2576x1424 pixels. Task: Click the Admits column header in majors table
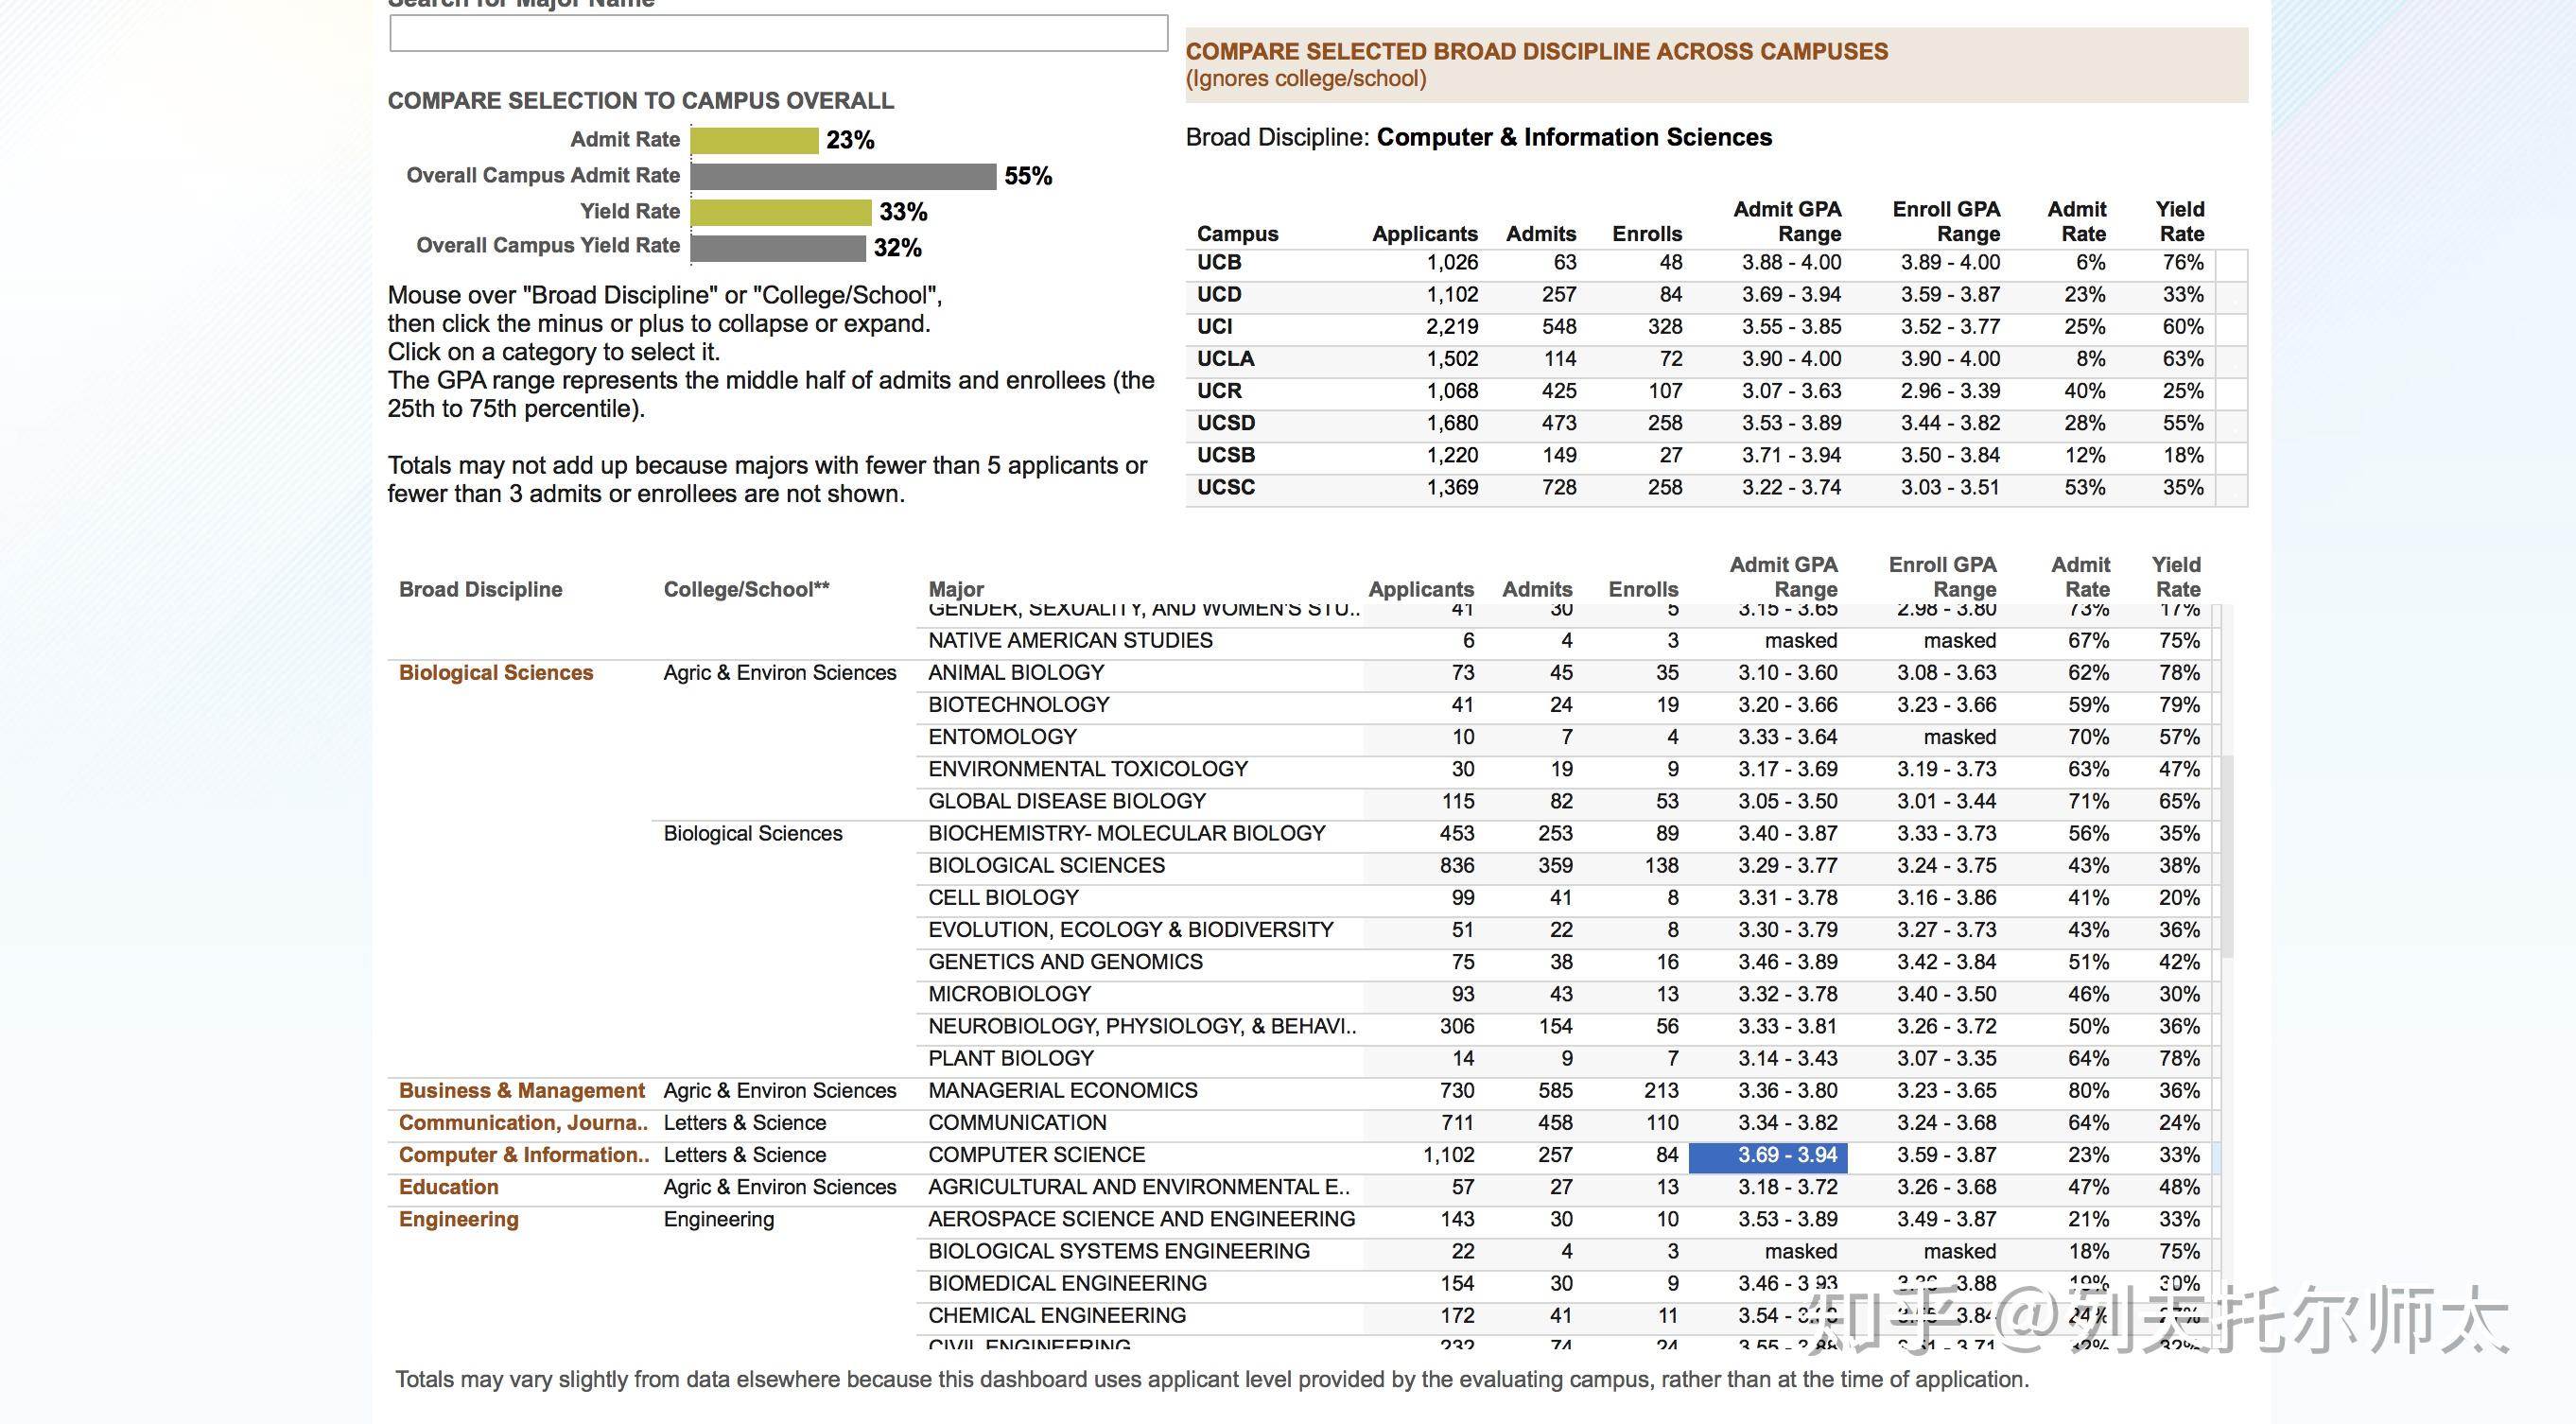(x=1537, y=590)
